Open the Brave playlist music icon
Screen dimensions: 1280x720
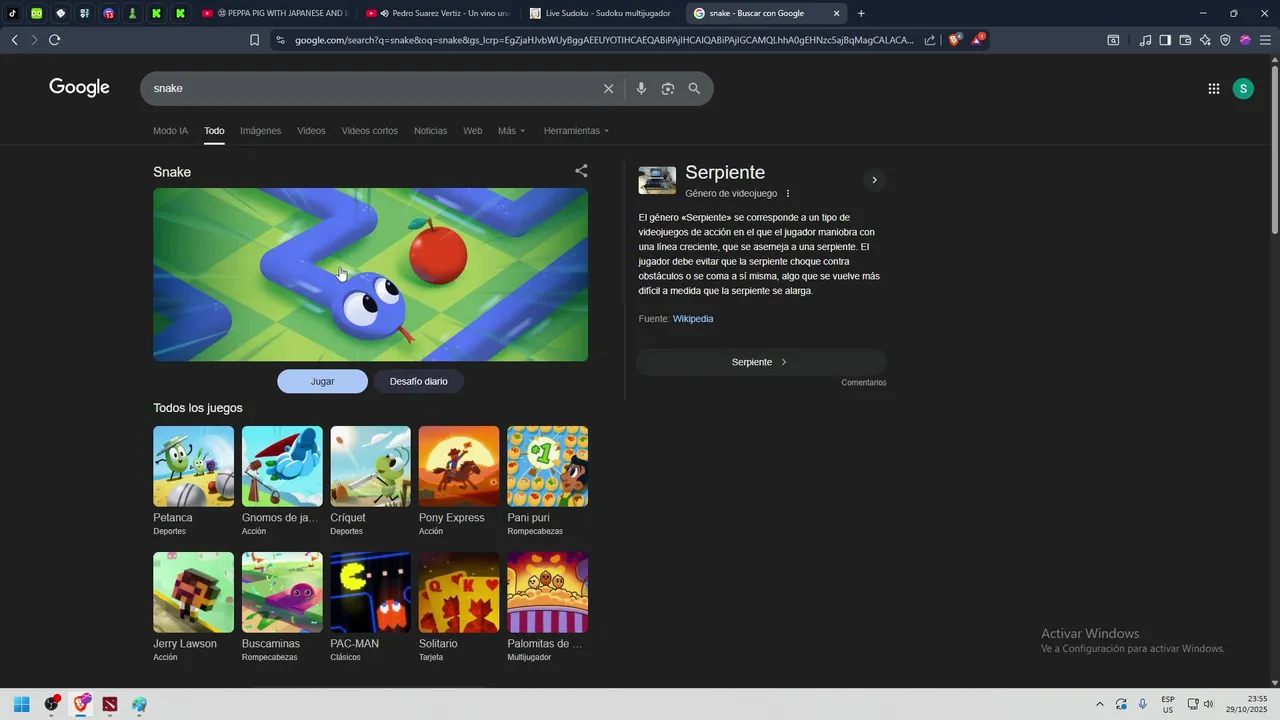coord(1145,40)
